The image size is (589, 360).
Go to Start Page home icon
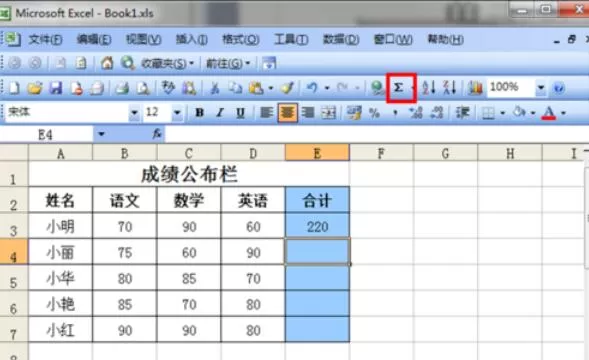click(107, 63)
